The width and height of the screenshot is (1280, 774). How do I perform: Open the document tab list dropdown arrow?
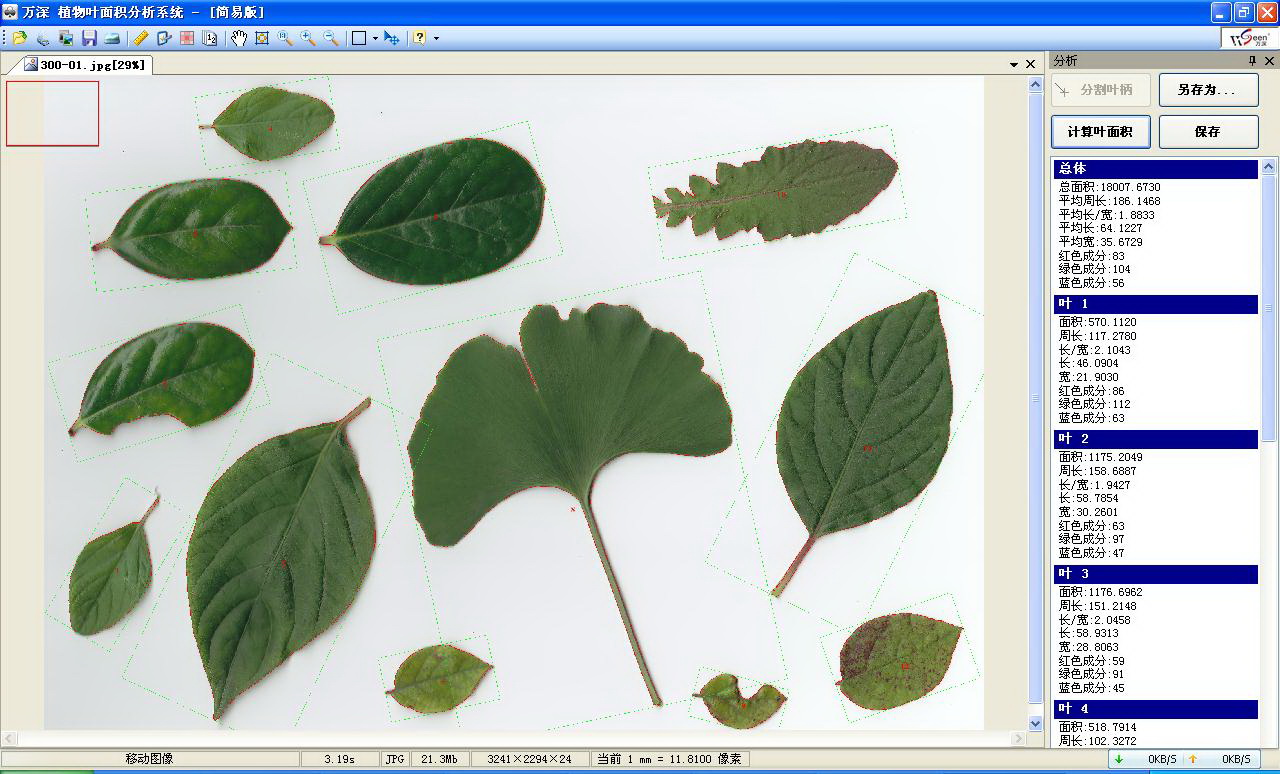(x=1014, y=64)
